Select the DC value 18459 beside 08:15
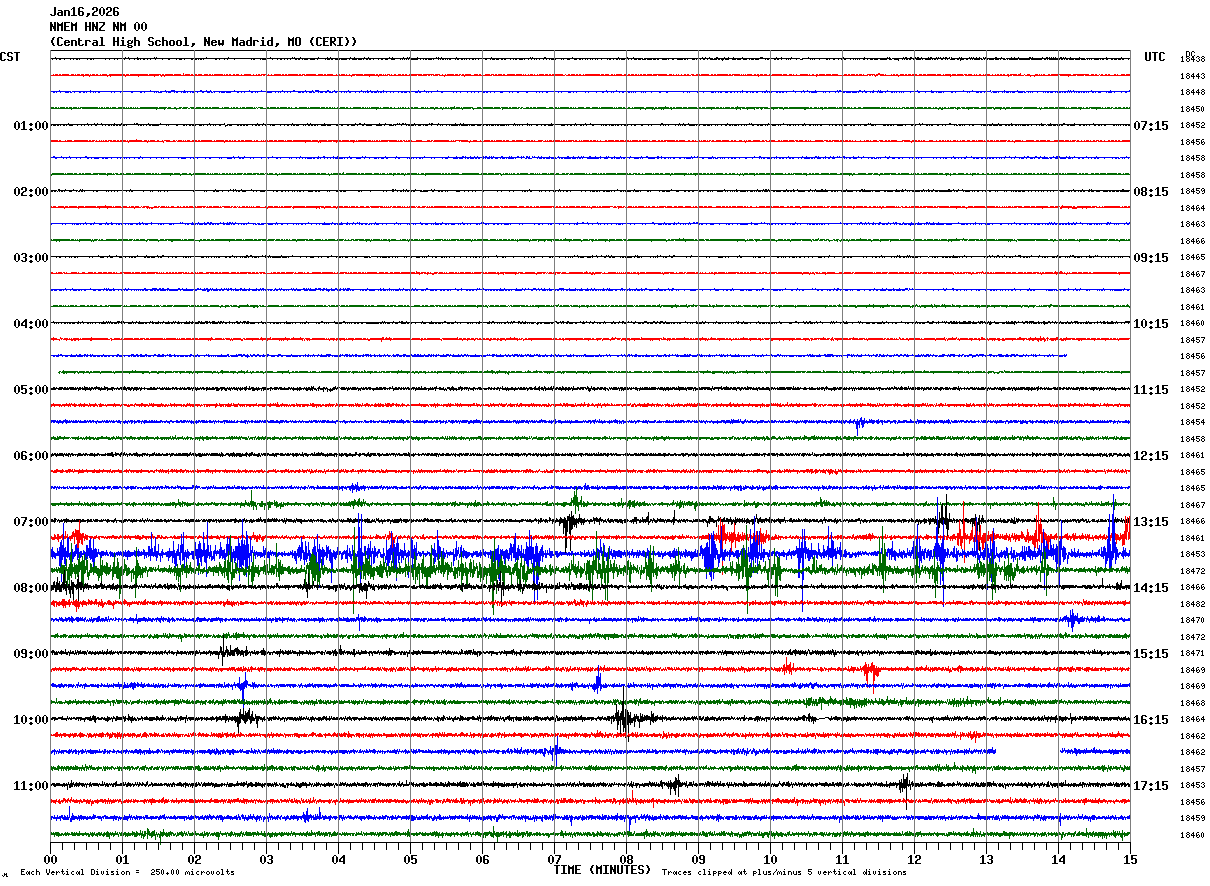 pyautogui.click(x=1192, y=191)
